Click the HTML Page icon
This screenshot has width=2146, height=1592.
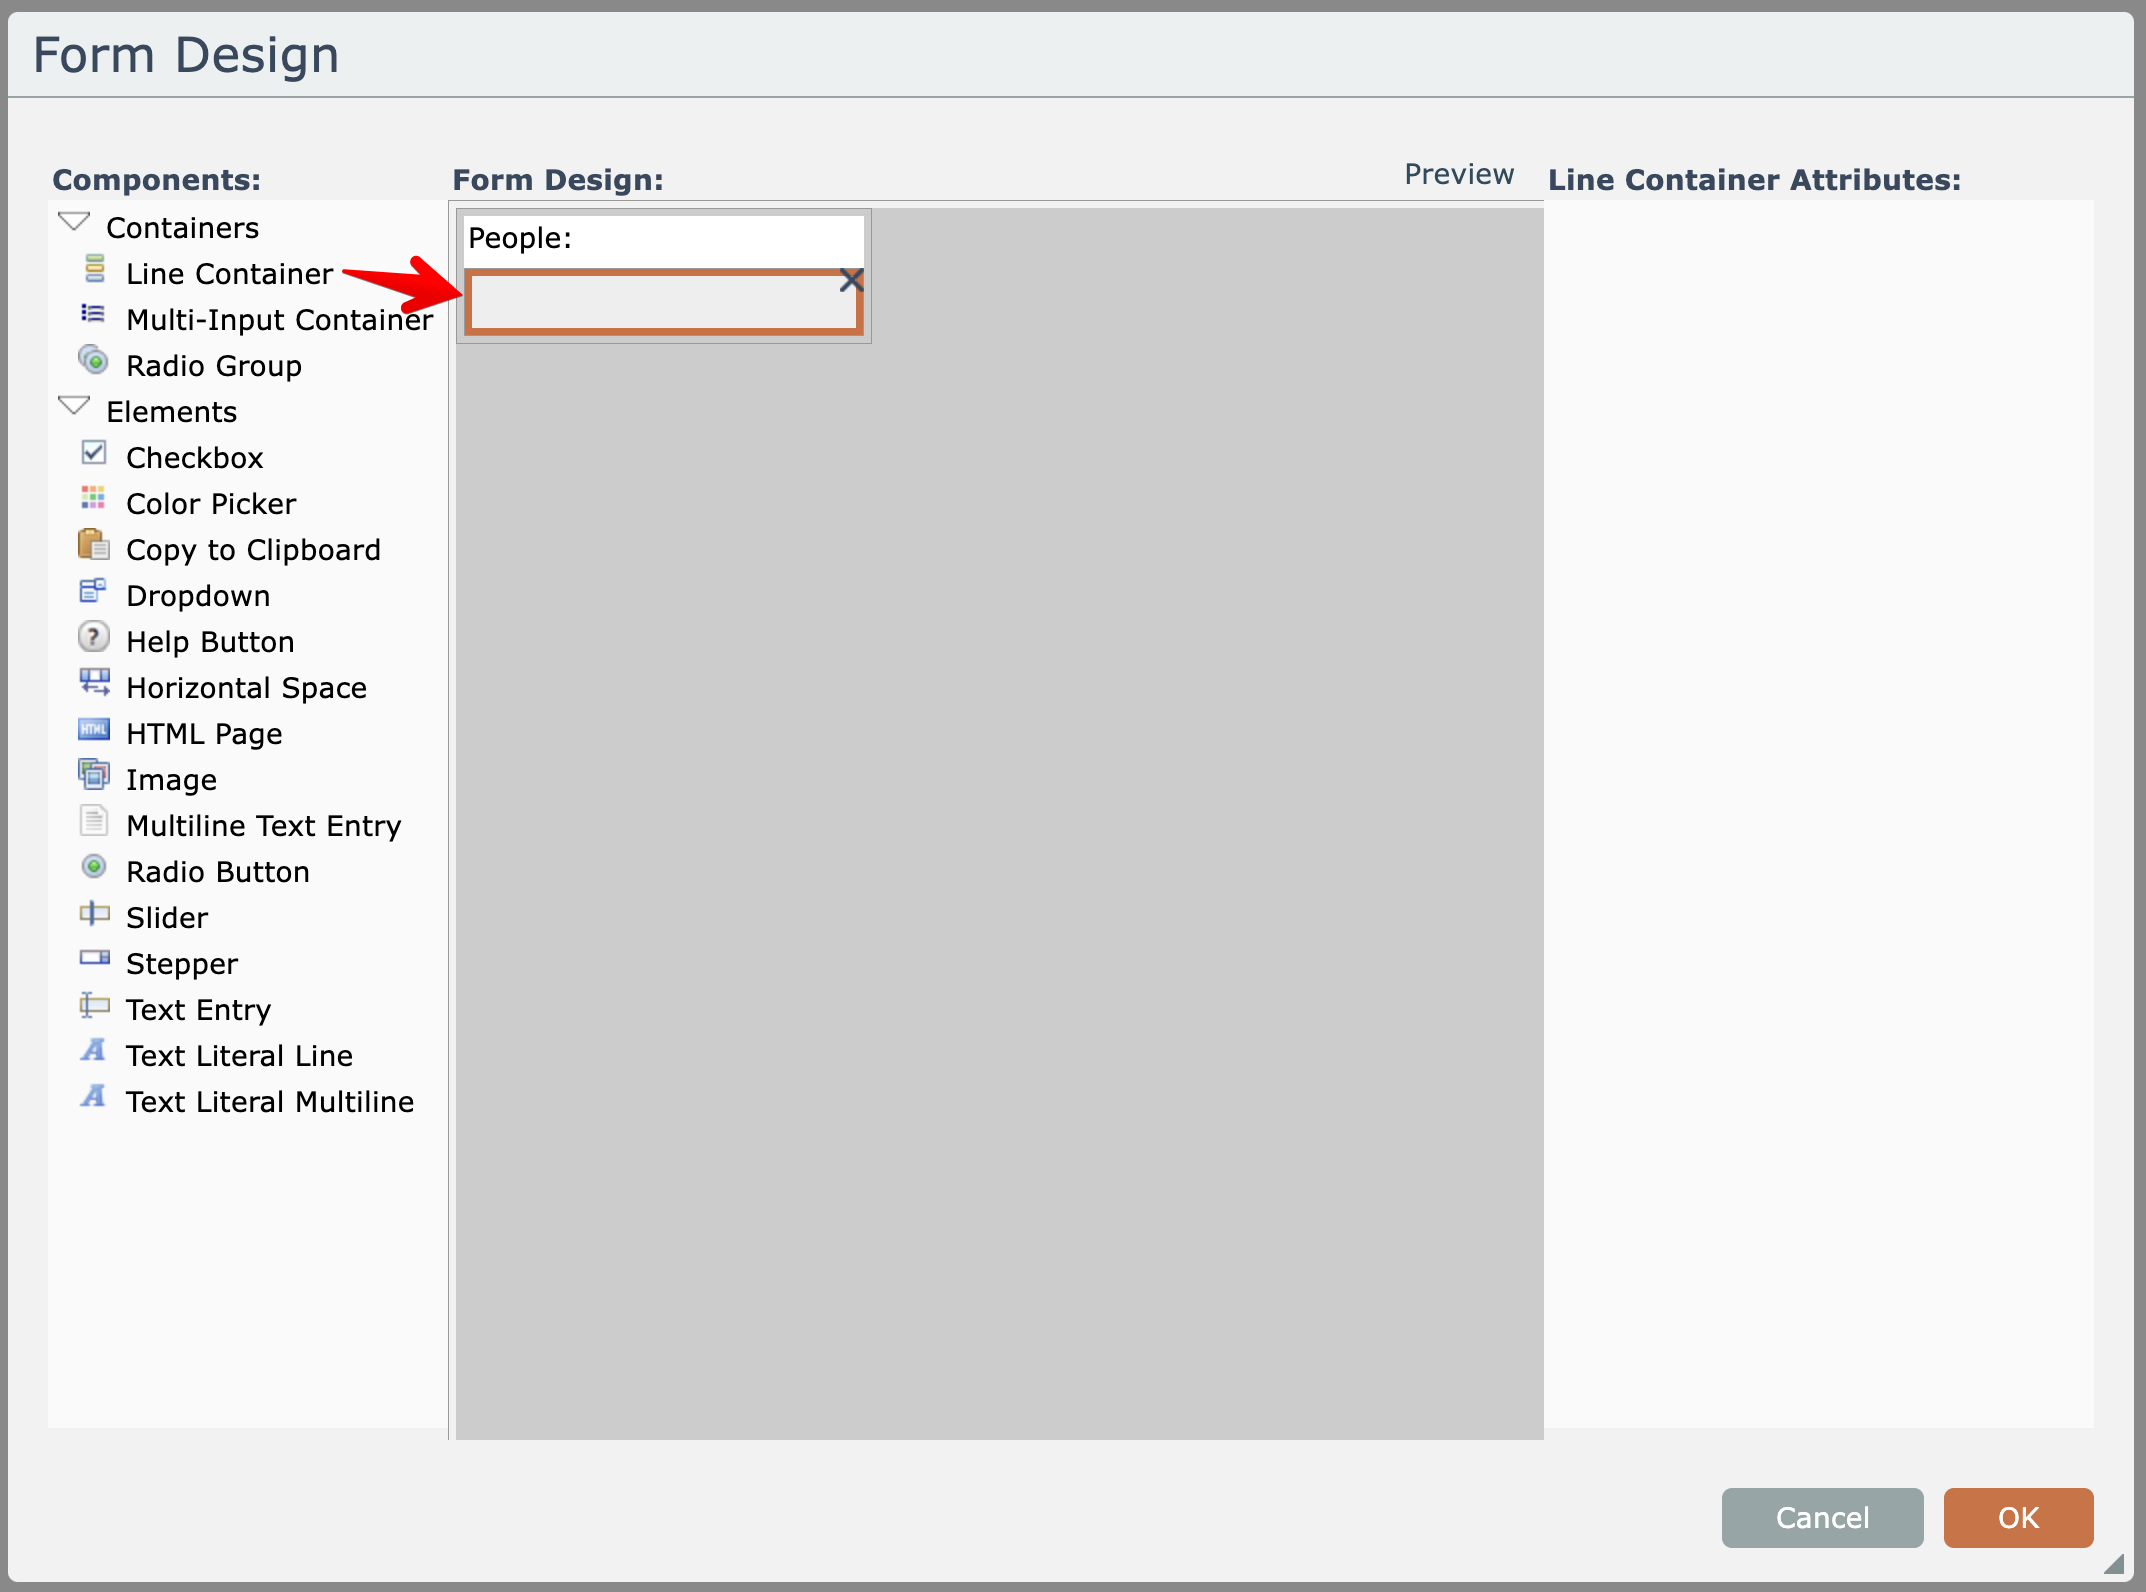click(93, 729)
